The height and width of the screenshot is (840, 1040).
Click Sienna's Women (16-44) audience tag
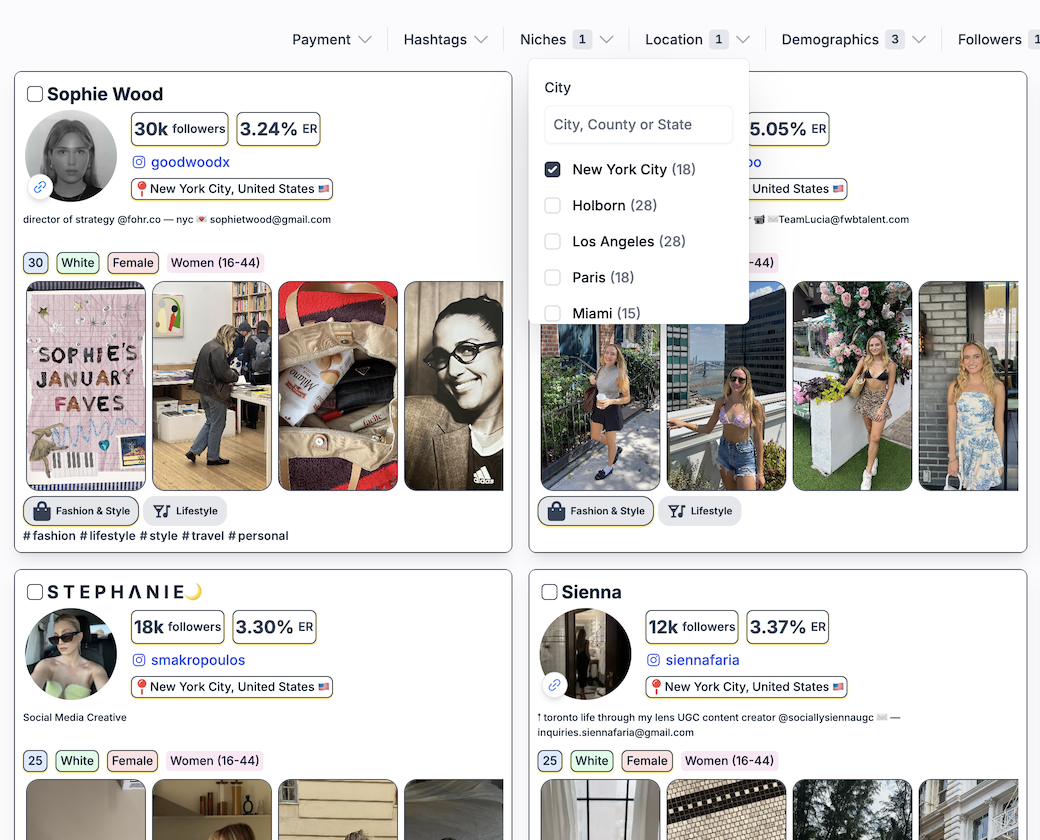[x=729, y=760]
